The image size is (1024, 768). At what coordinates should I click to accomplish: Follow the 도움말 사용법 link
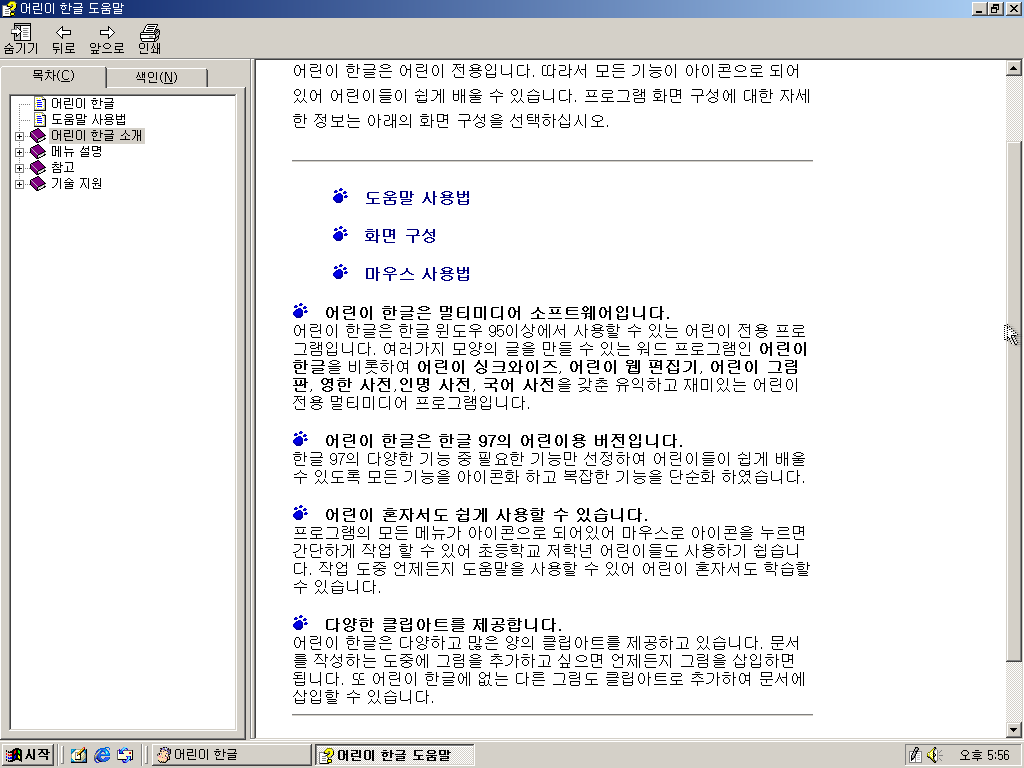pos(417,197)
